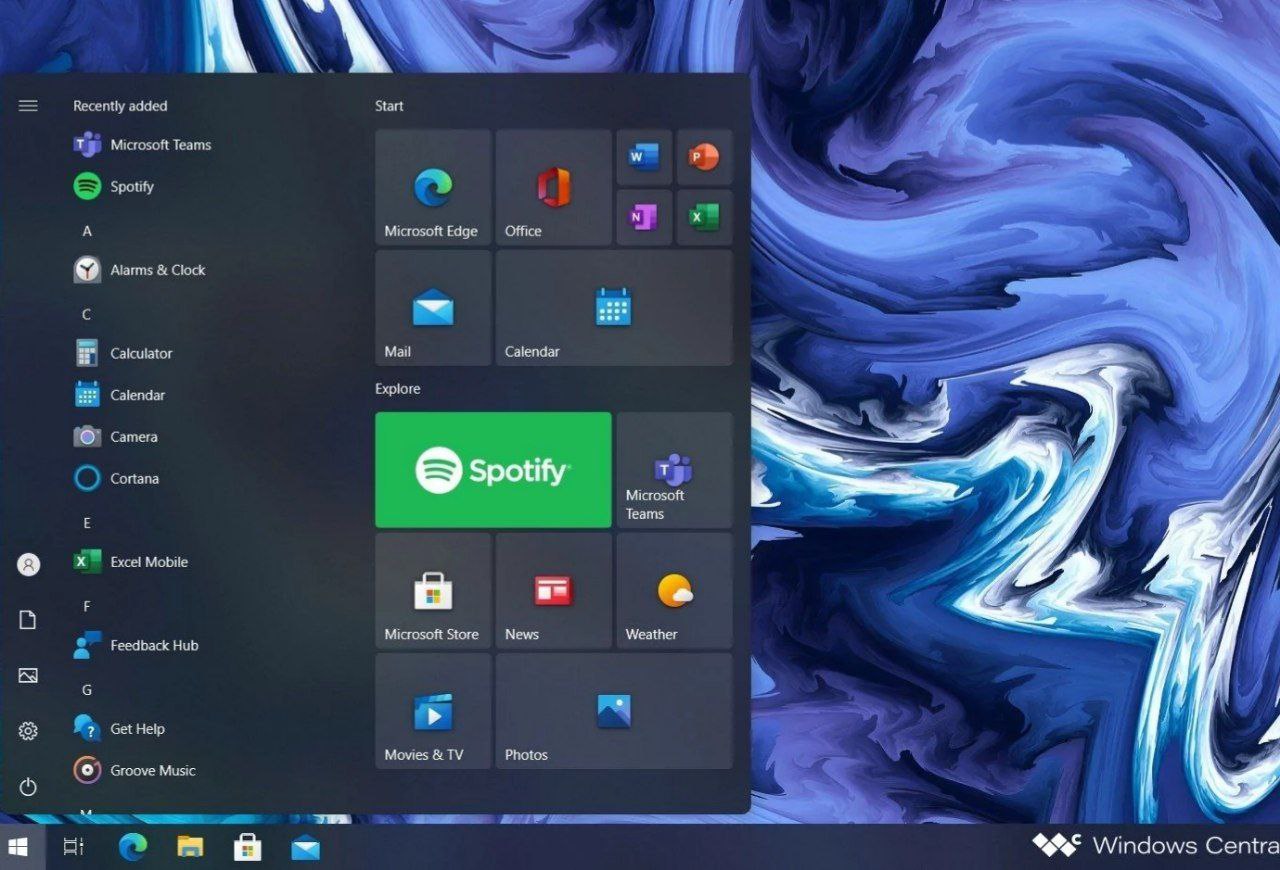Open File Explorer from the taskbar

[x=190, y=847]
